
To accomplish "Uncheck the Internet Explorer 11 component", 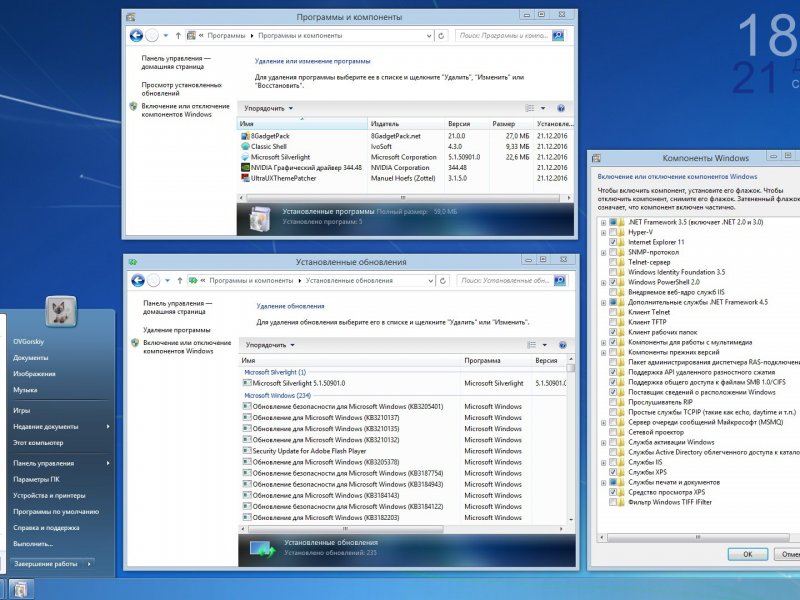I will (613, 242).
